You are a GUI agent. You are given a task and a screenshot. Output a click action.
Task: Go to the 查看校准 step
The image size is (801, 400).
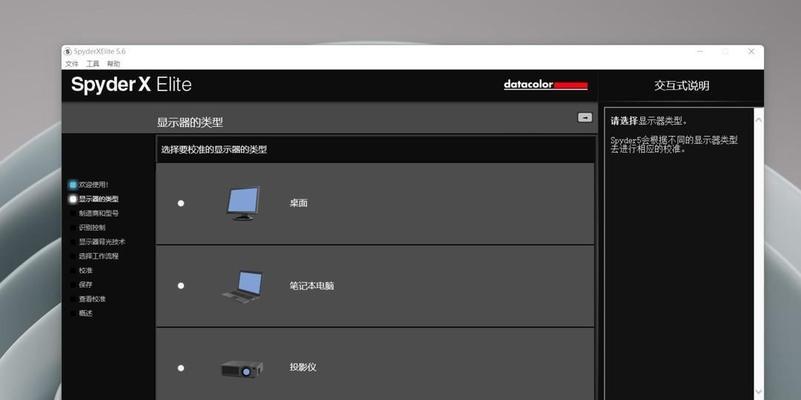click(92, 299)
